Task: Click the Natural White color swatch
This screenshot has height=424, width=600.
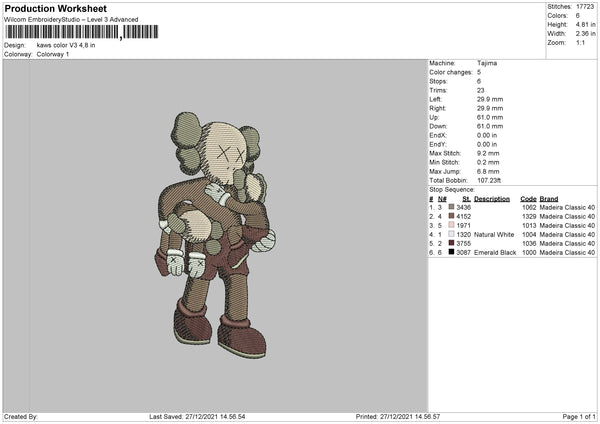Action: 451,234
